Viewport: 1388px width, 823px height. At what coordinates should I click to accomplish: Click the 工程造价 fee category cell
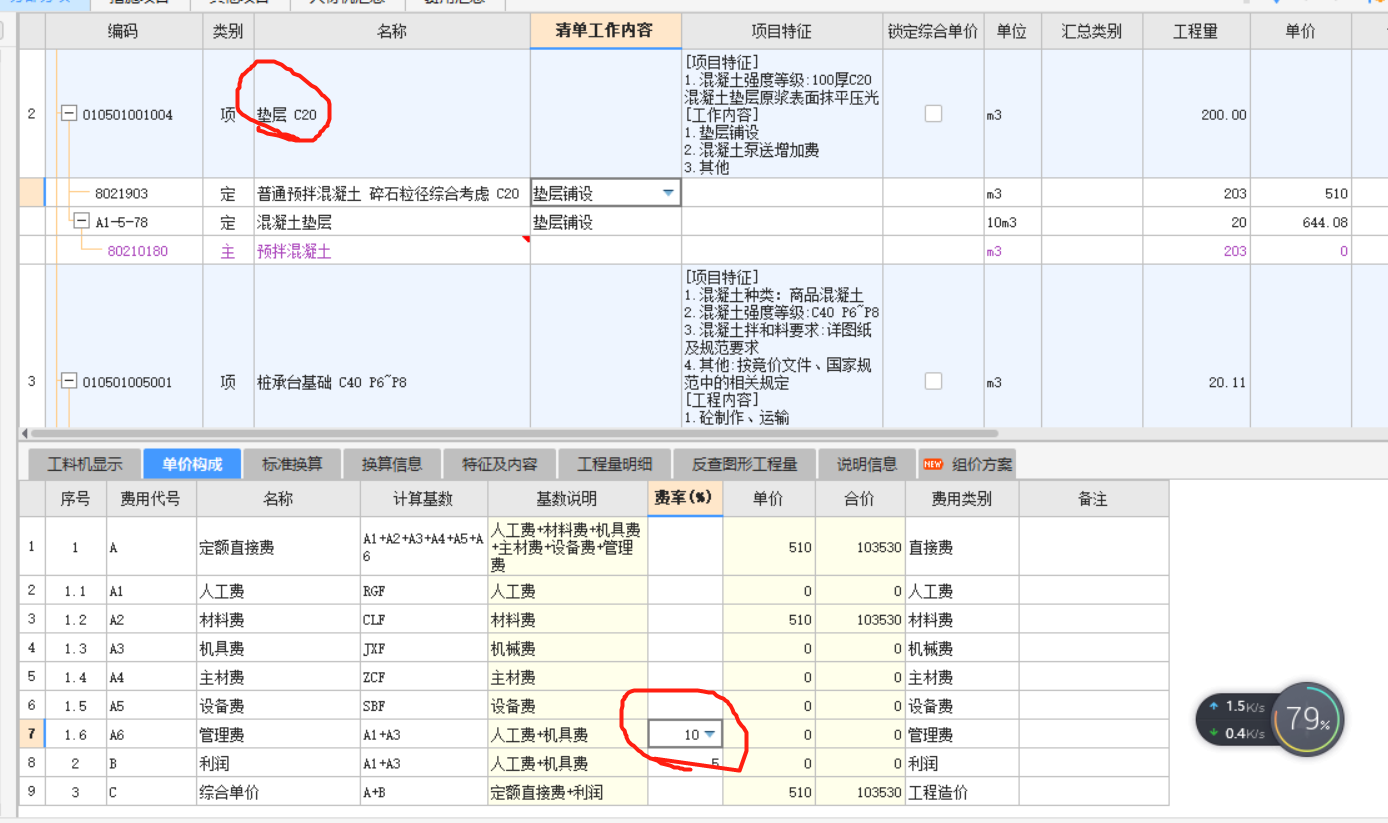coord(962,792)
